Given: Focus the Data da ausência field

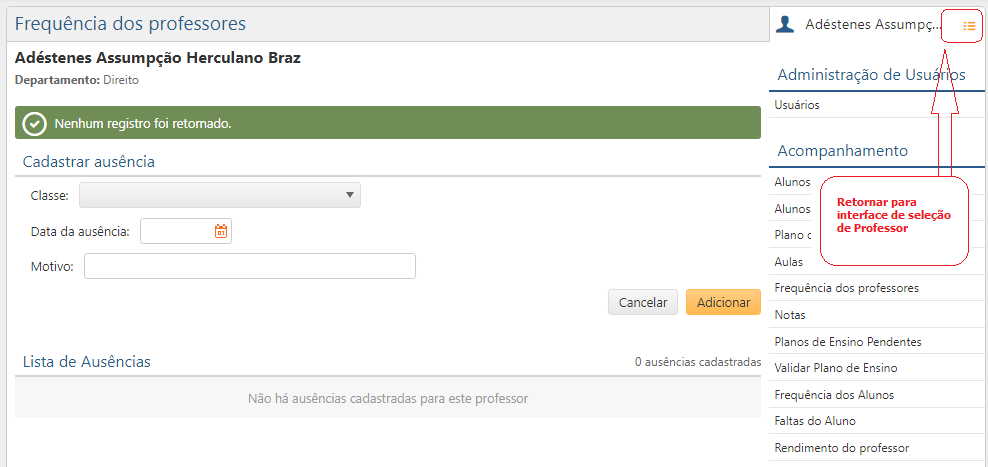Looking at the screenshot, I should (177, 231).
